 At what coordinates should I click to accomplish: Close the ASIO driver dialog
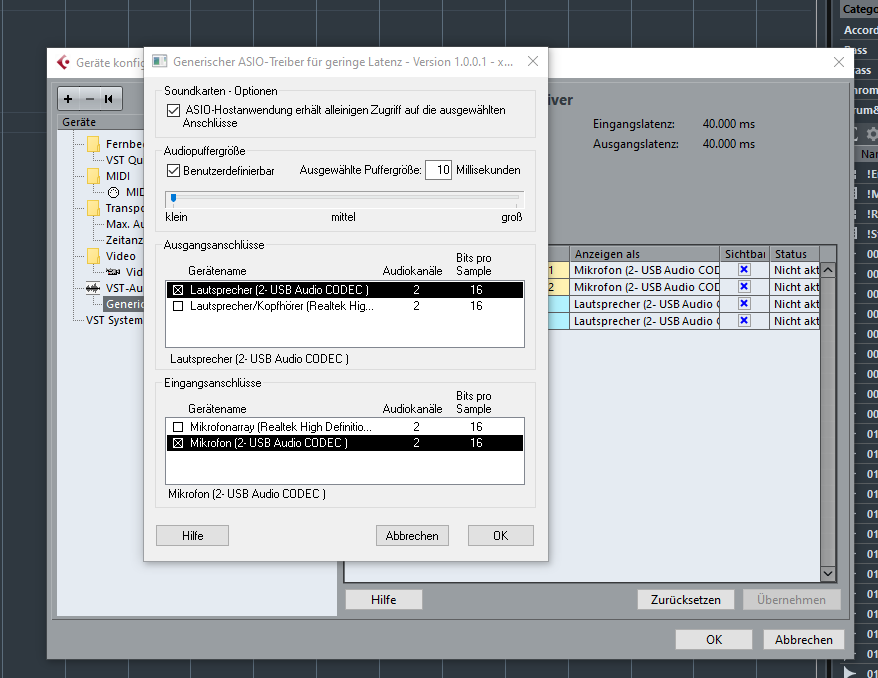coord(533,61)
